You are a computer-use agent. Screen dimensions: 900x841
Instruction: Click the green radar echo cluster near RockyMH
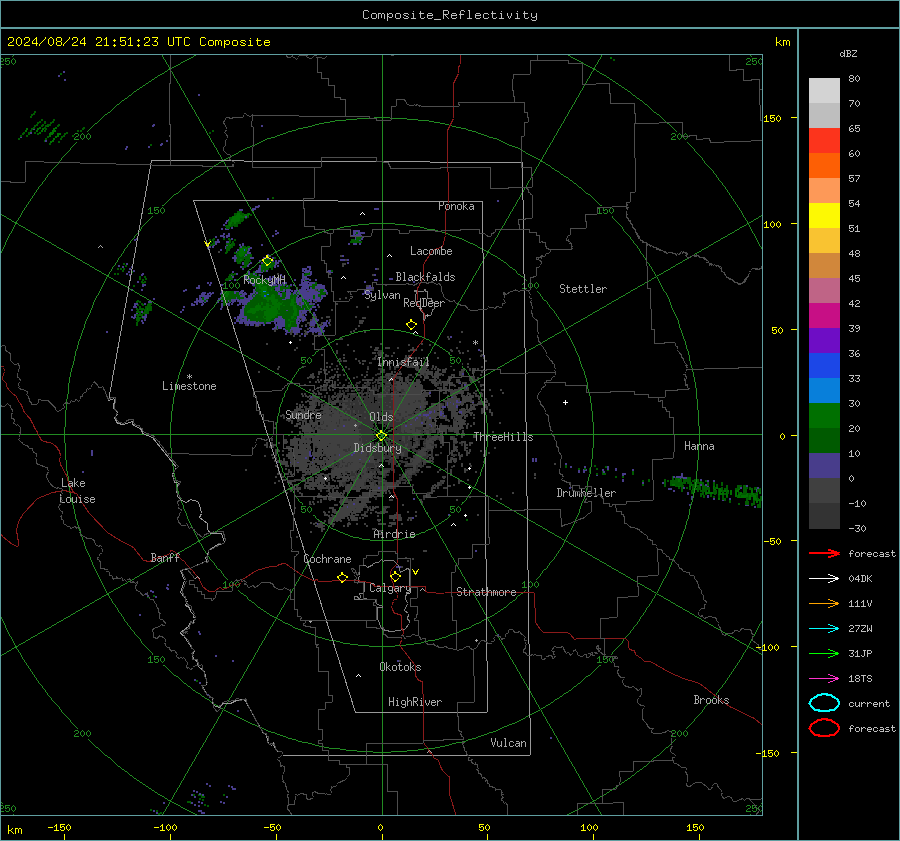coord(270,308)
